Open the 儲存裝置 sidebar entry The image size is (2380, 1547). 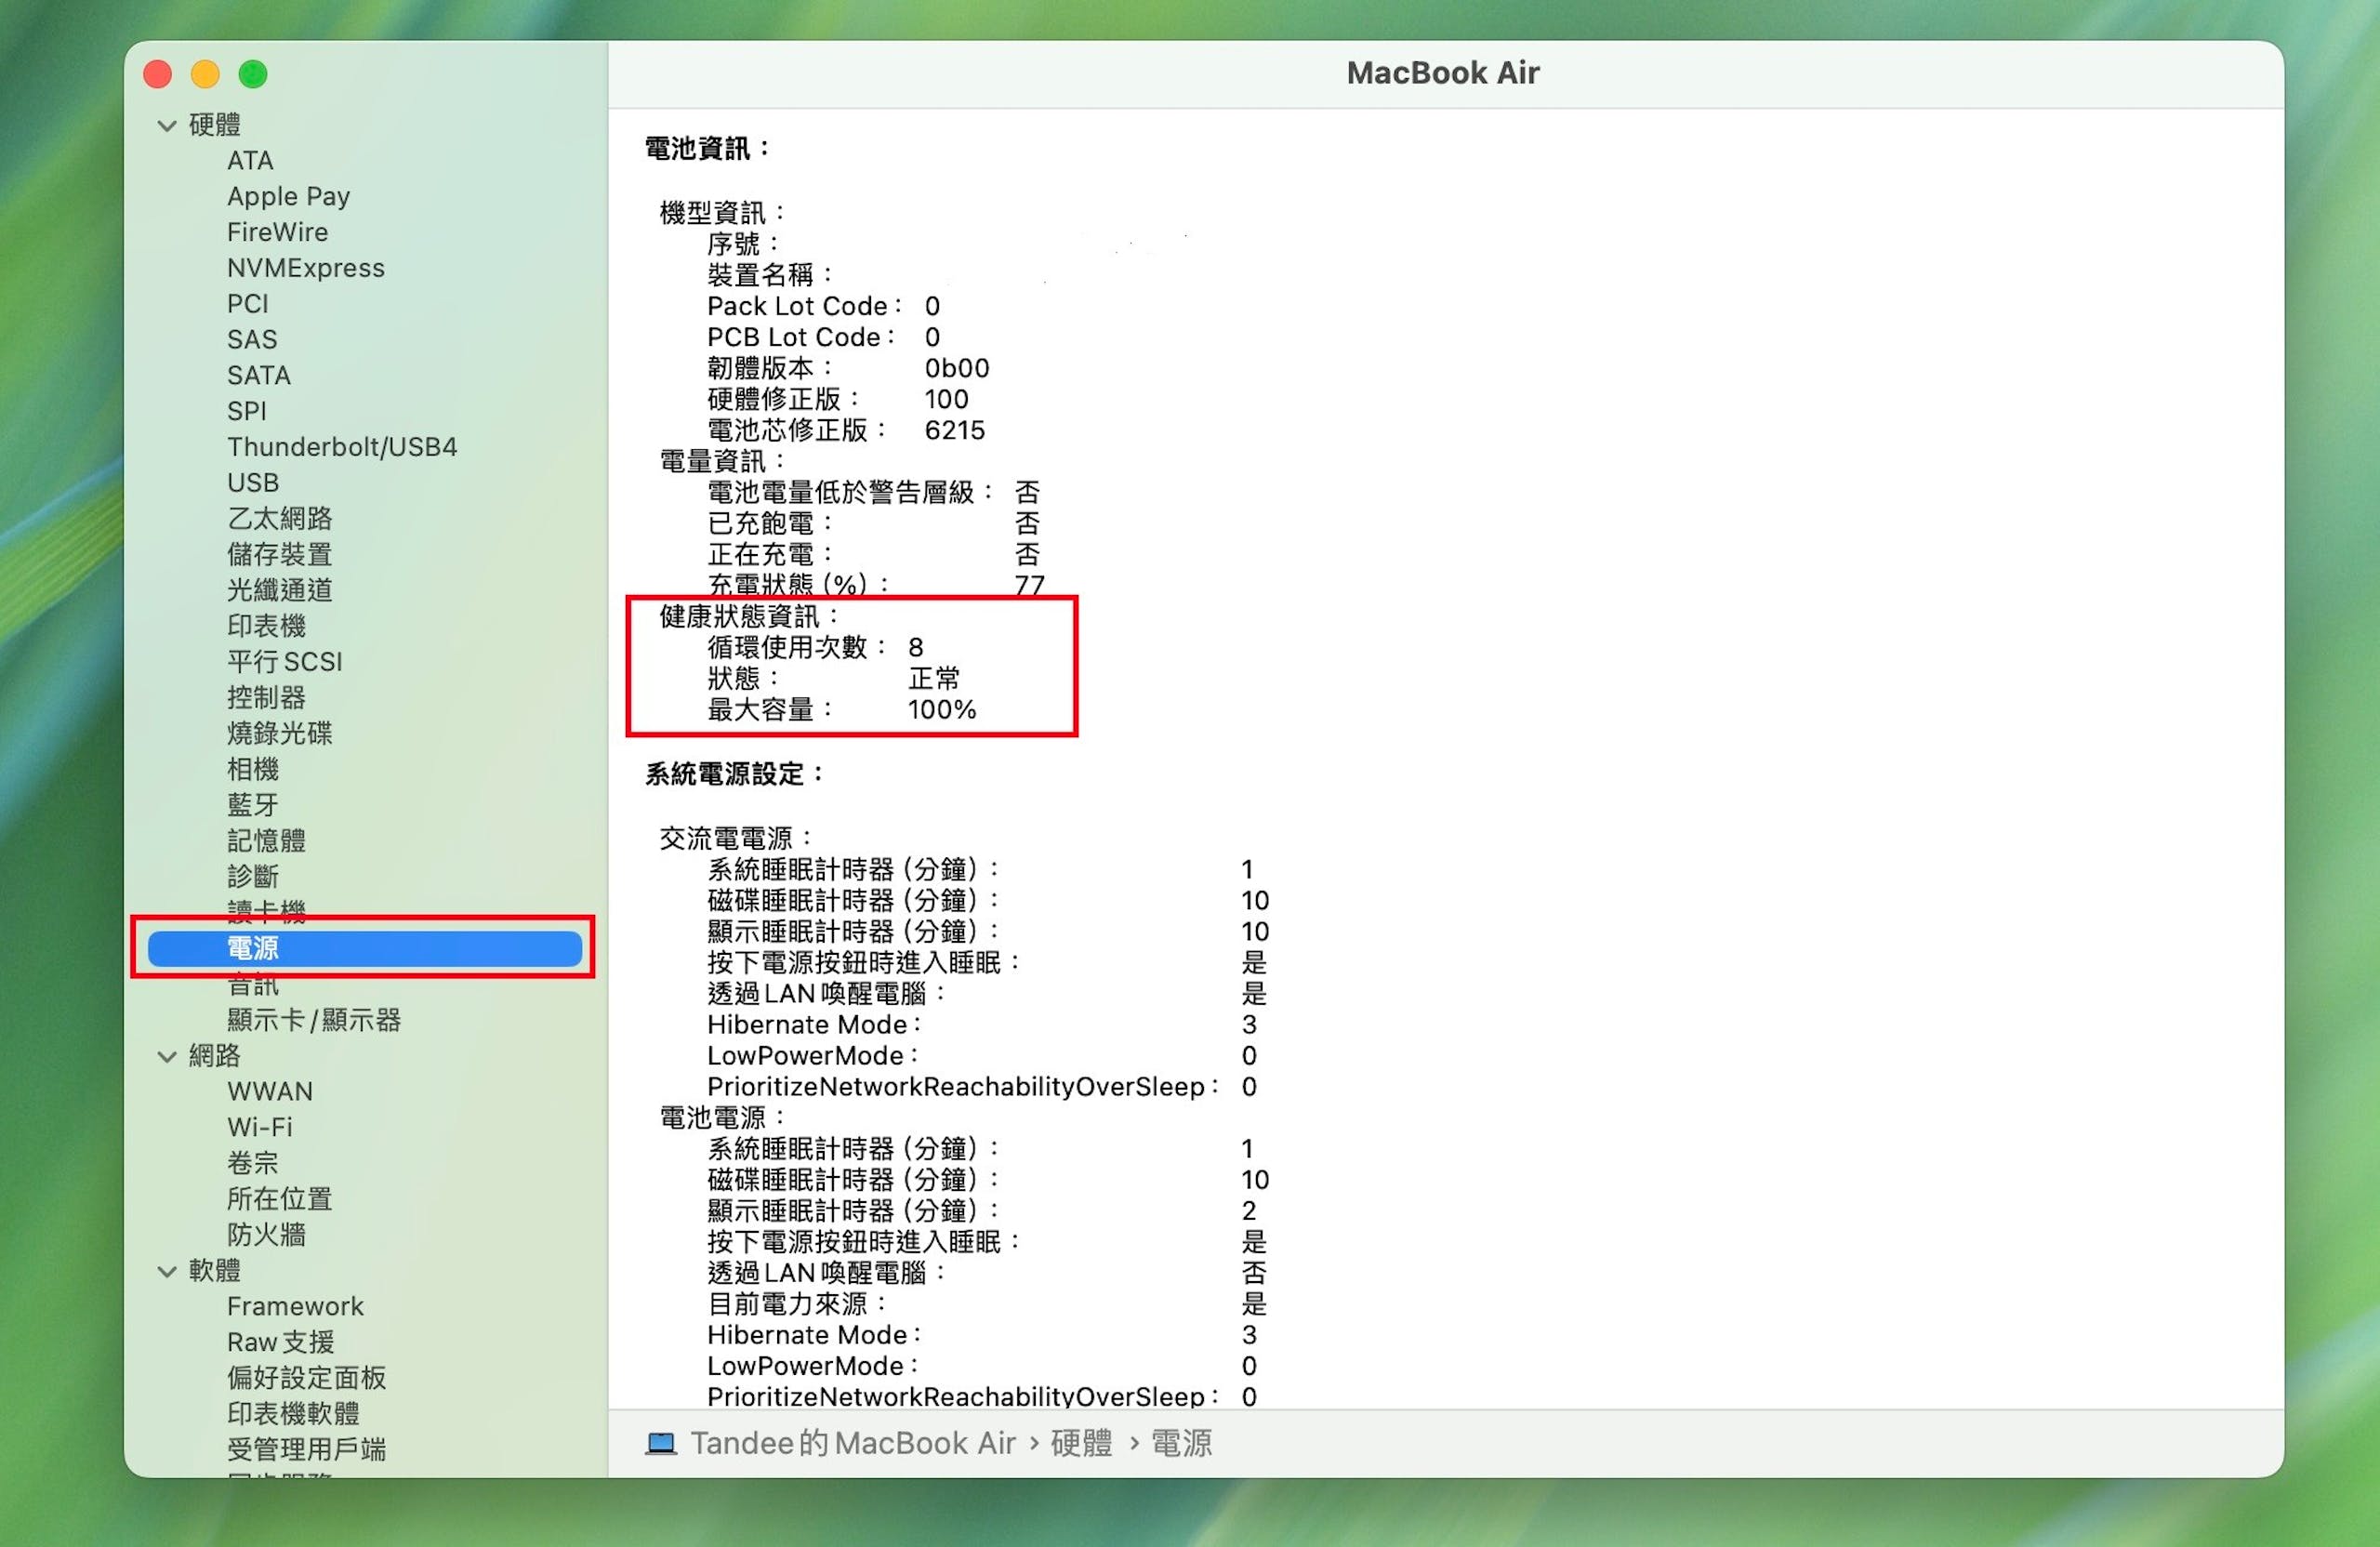(279, 554)
